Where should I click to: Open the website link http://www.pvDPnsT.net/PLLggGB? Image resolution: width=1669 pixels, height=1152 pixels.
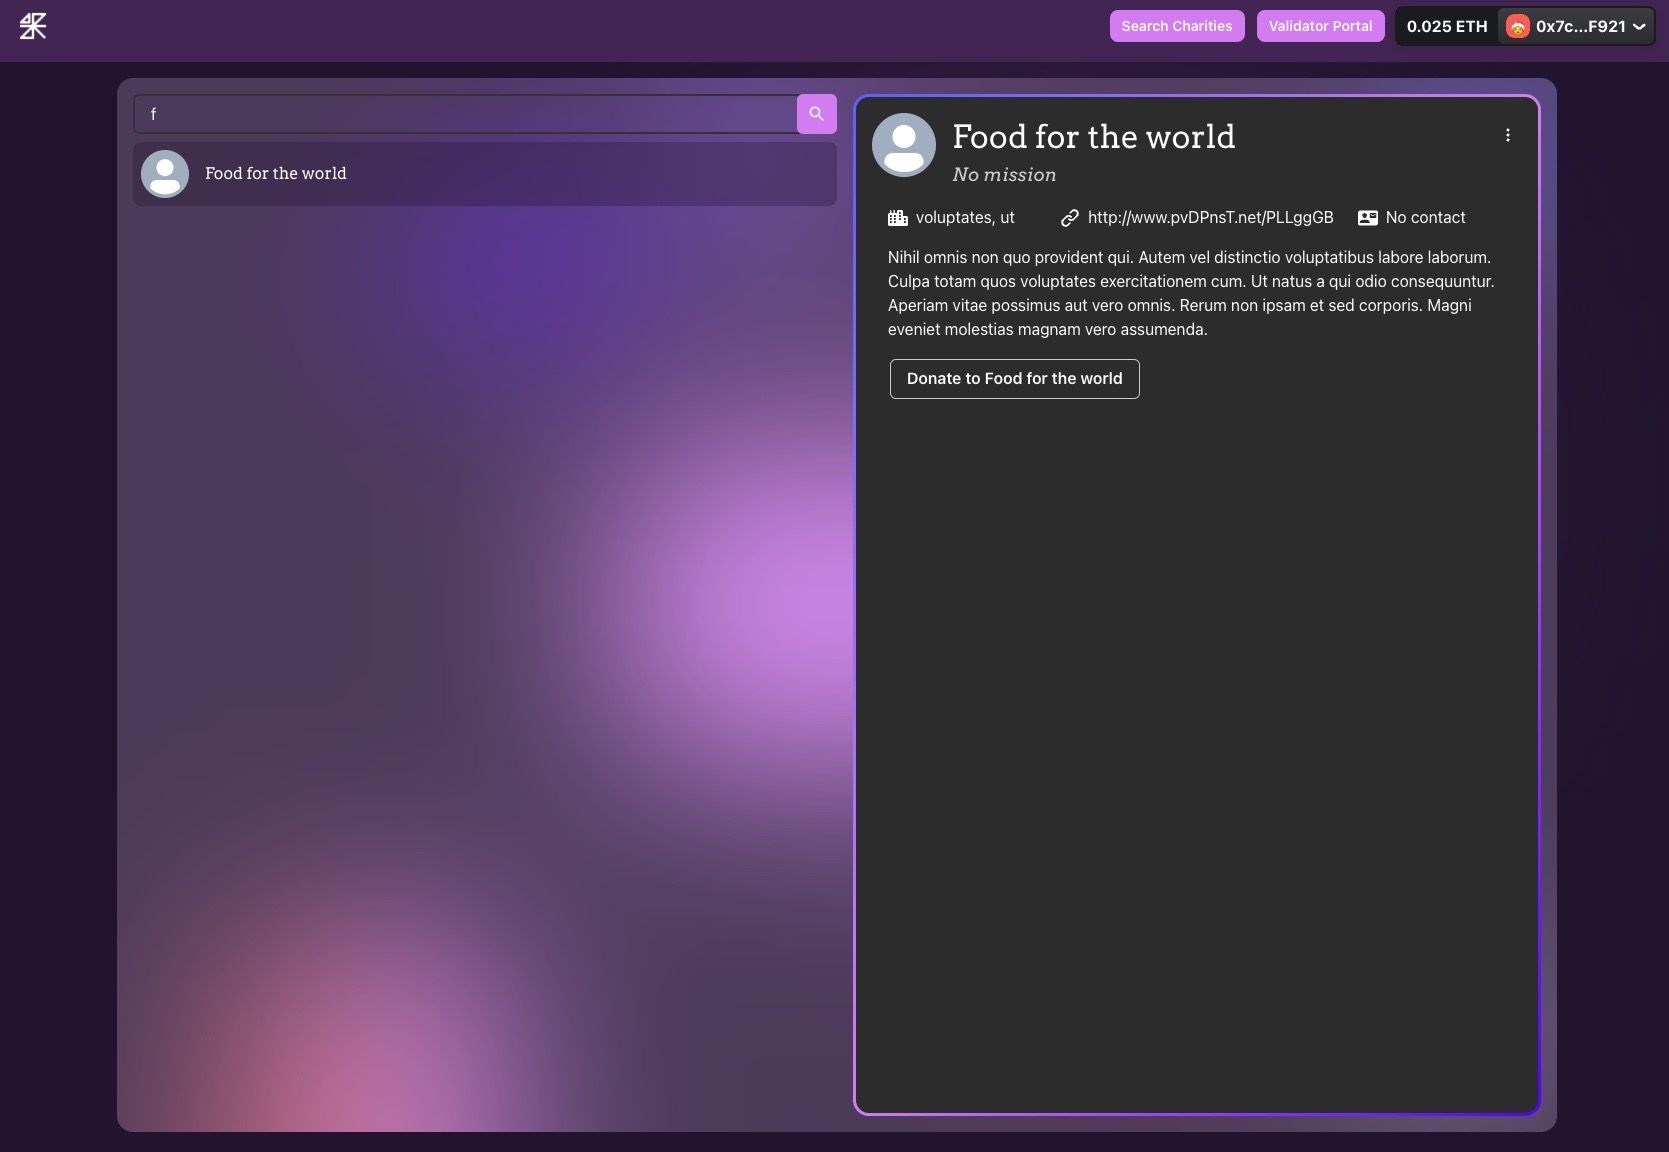pyautogui.click(x=1210, y=217)
